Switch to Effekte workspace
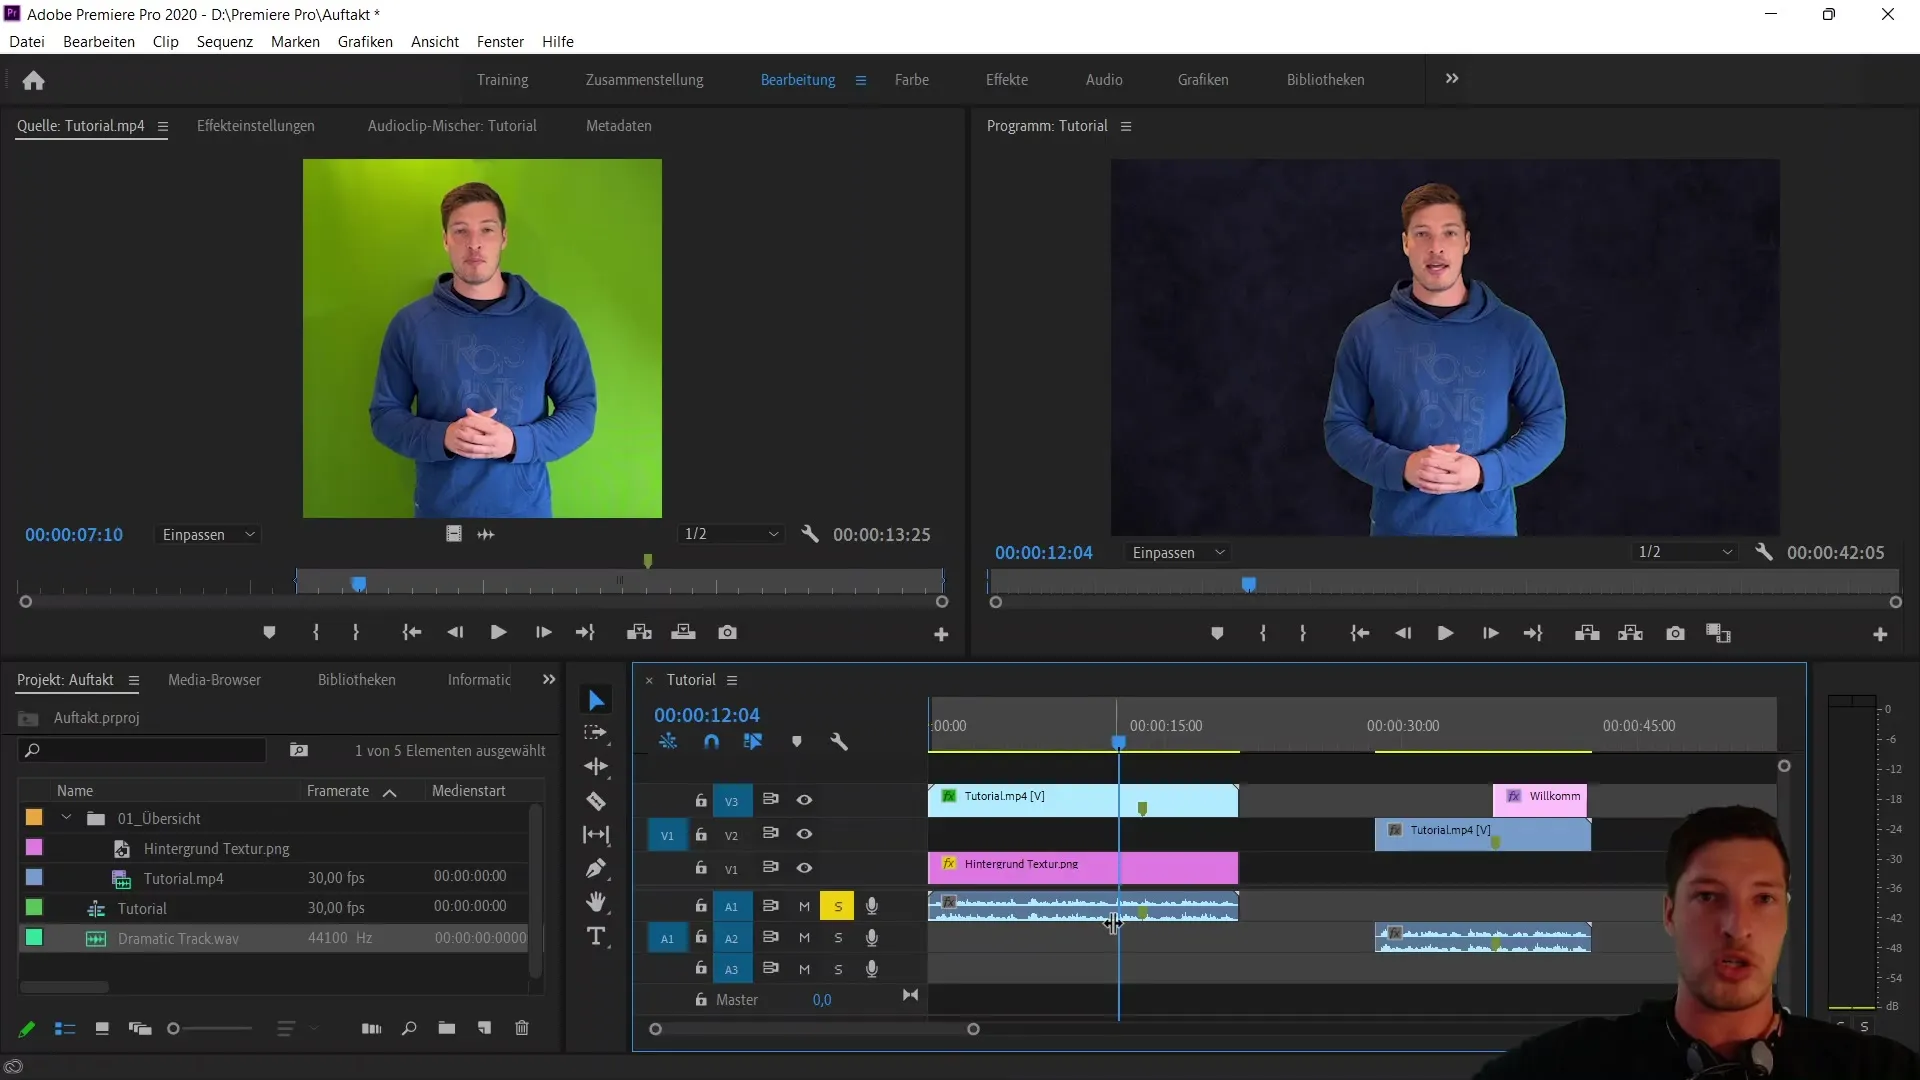 pyautogui.click(x=1006, y=80)
